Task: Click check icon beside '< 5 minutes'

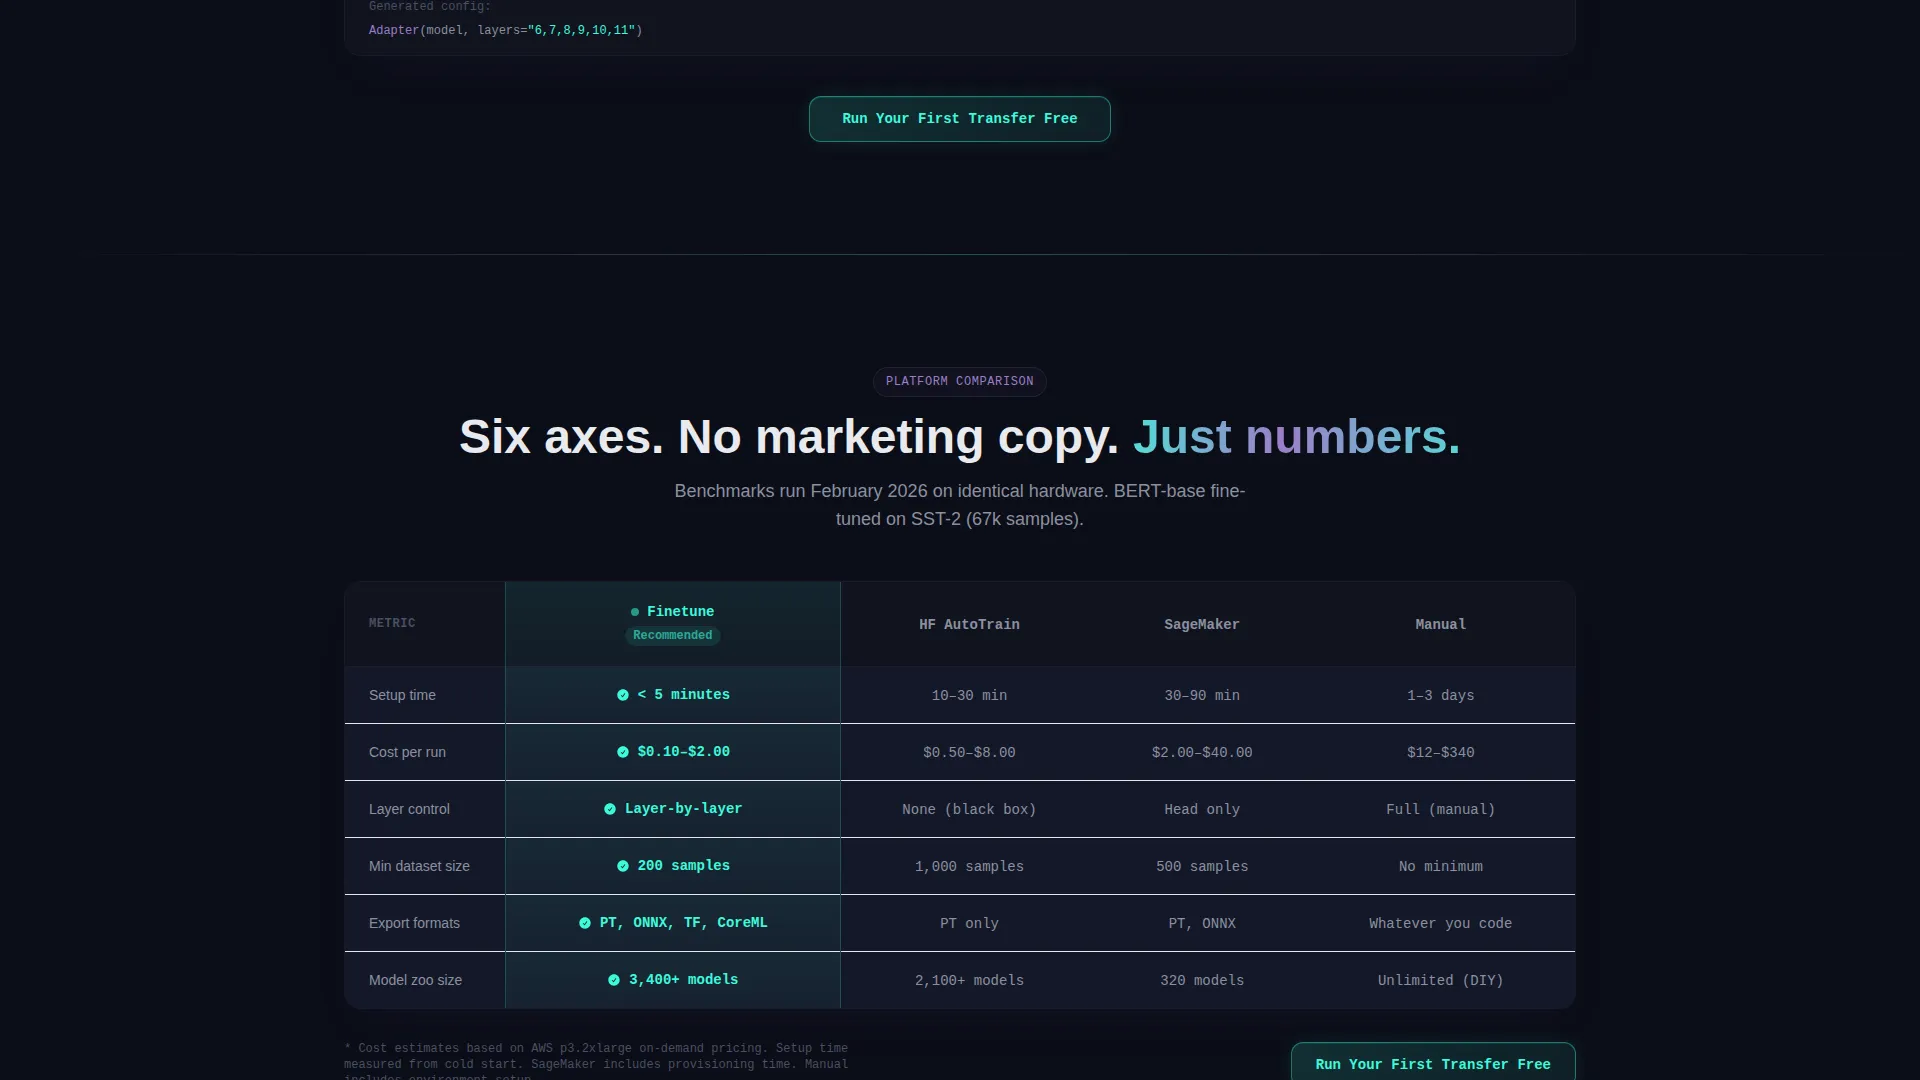Action: tap(623, 695)
